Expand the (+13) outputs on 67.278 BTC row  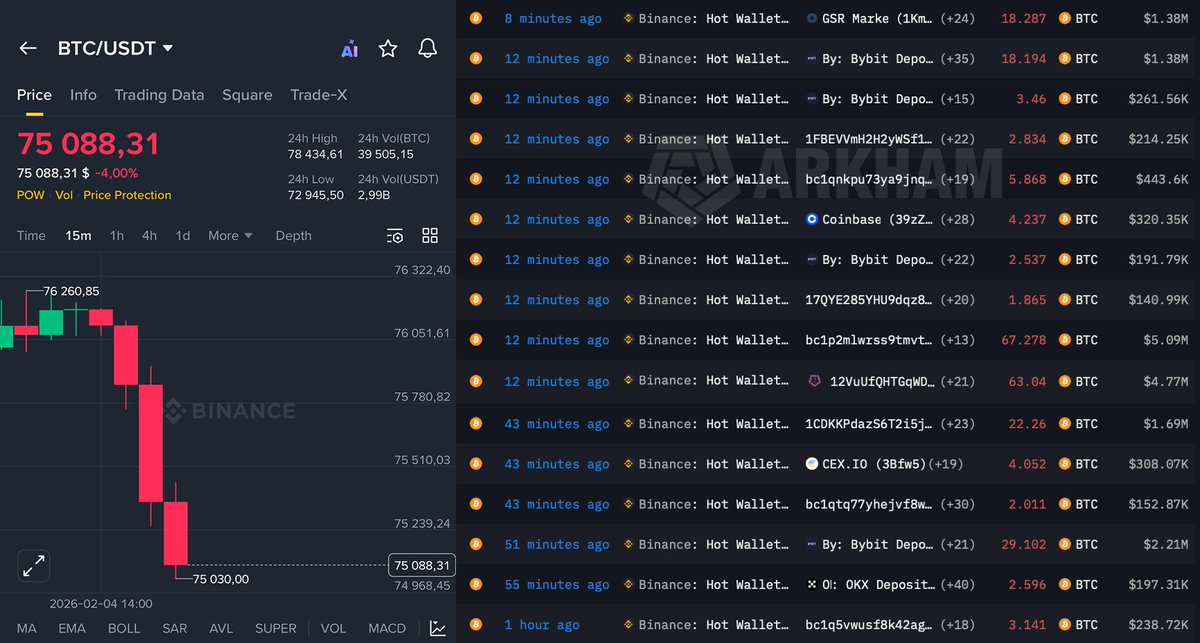click(958, 340)
